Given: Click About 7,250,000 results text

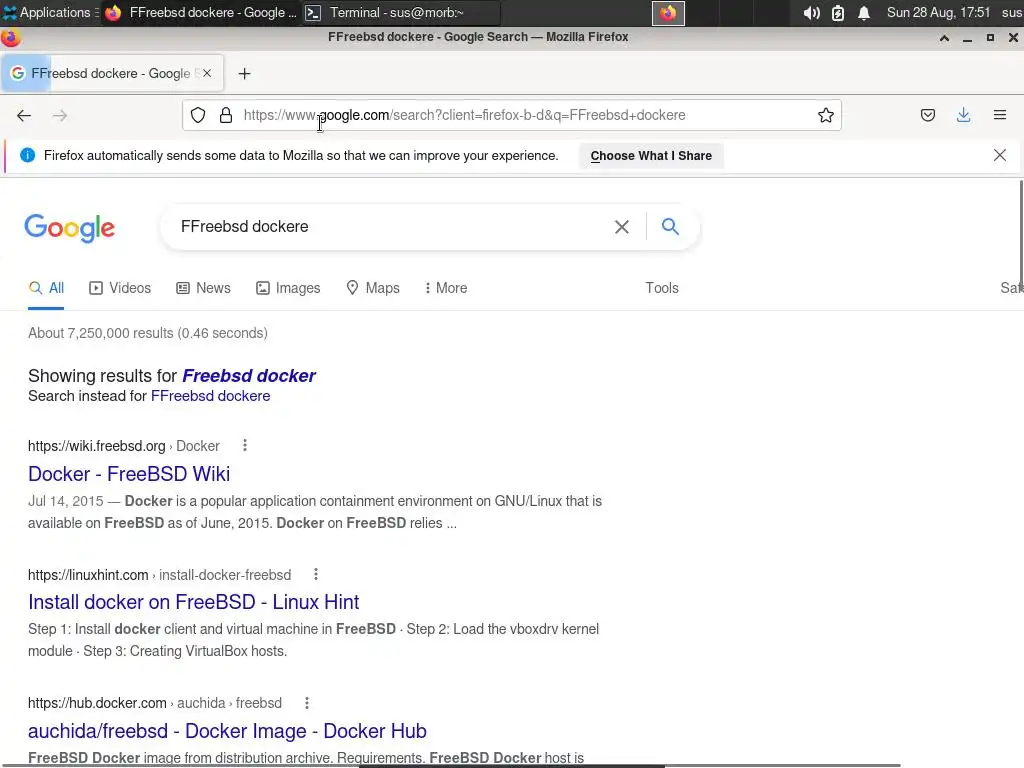Looking at the screenshot, I should (148, 333).
